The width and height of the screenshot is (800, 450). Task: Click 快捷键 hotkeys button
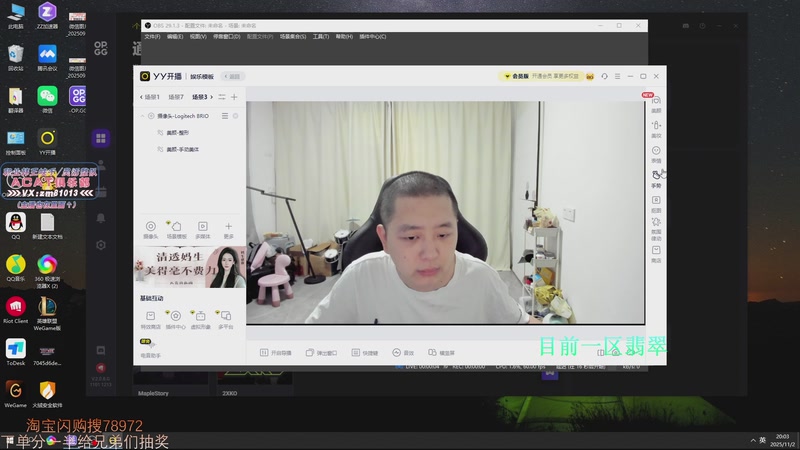coord(365,353)
